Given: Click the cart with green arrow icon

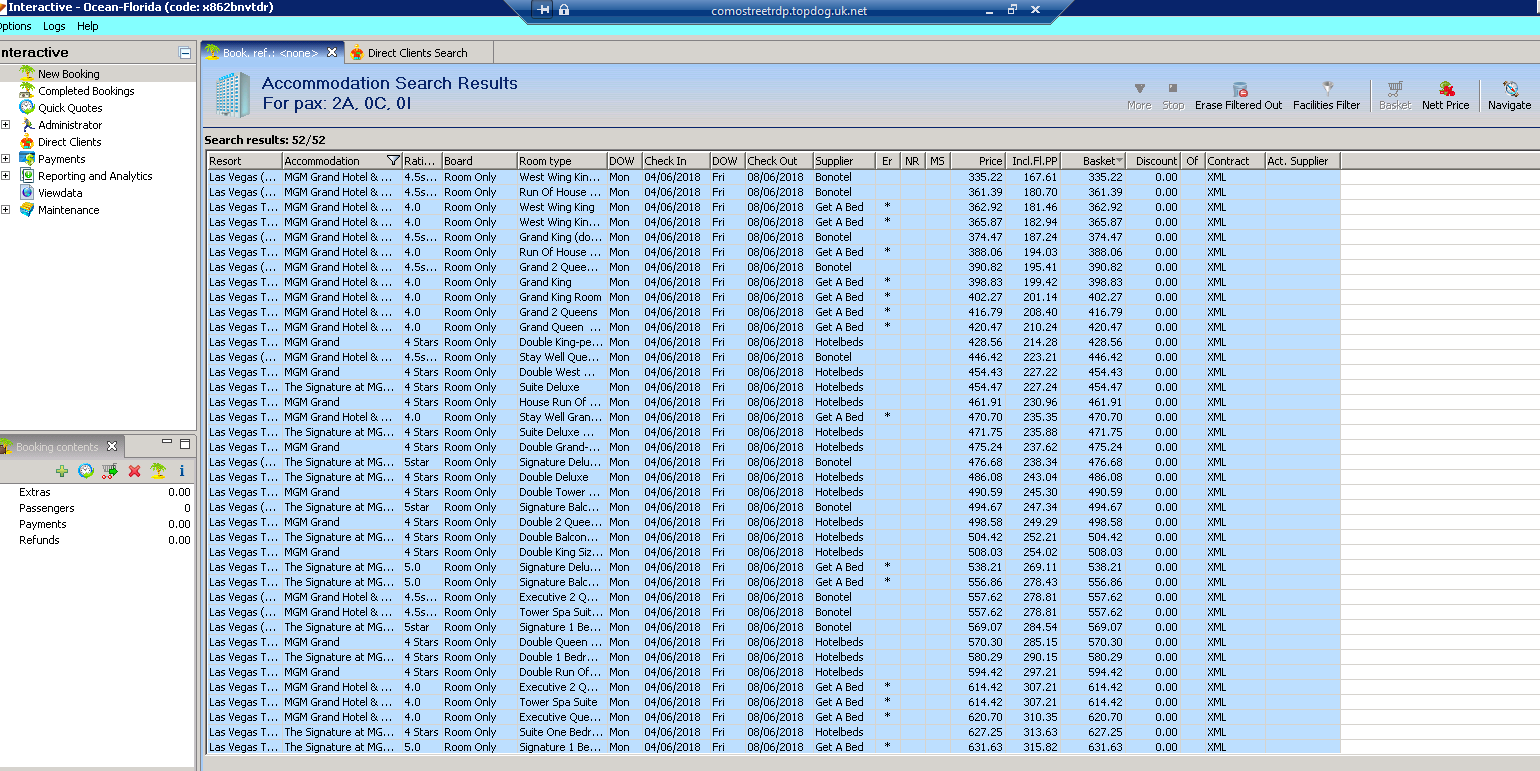Looking at the screenshot, I should [x=110, y=471].
